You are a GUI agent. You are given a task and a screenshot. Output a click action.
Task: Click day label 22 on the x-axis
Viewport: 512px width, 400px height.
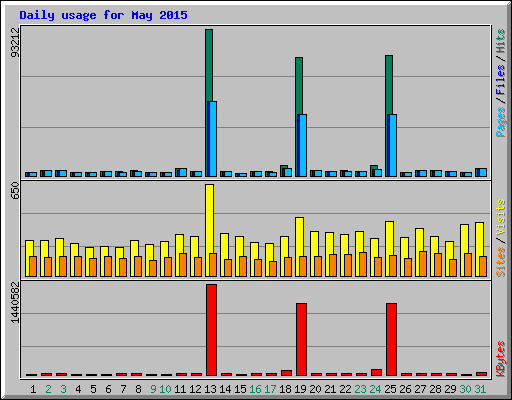(x=345, y=389)
